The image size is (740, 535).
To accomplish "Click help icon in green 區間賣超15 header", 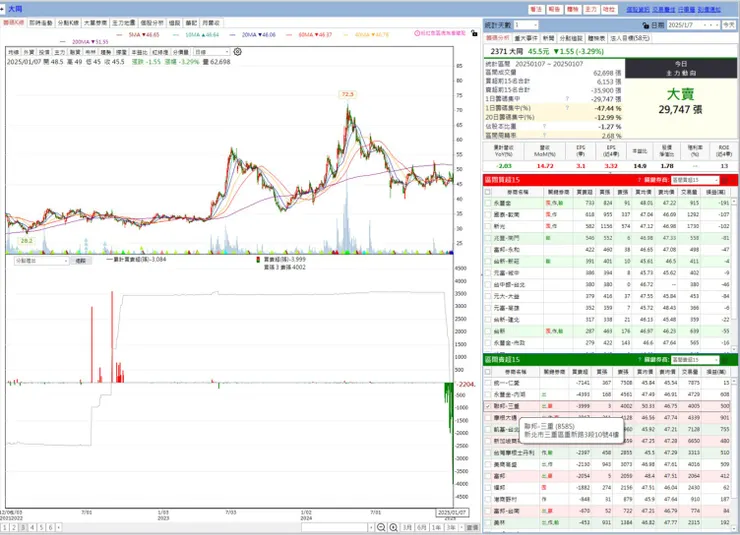I will [x=639, y=359].
